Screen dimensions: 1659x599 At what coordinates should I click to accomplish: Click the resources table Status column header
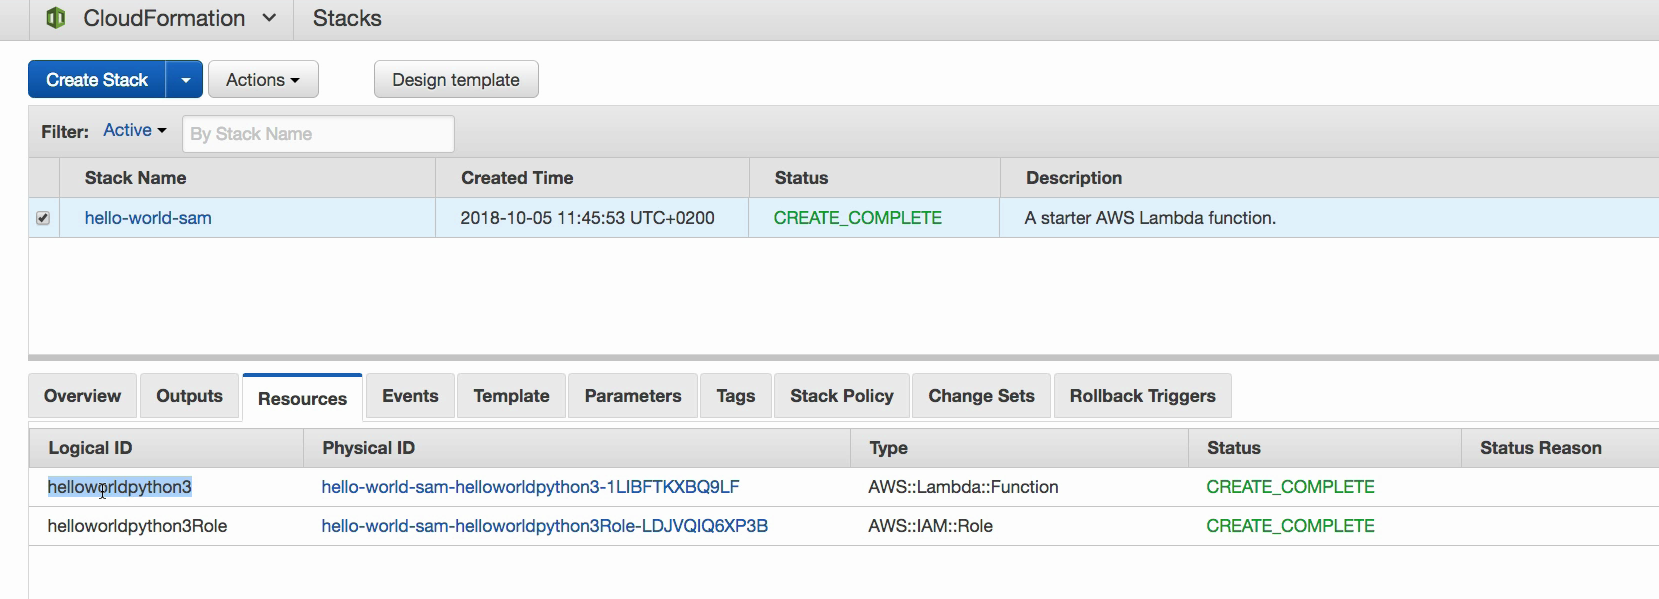click(x=1234, y=448)
